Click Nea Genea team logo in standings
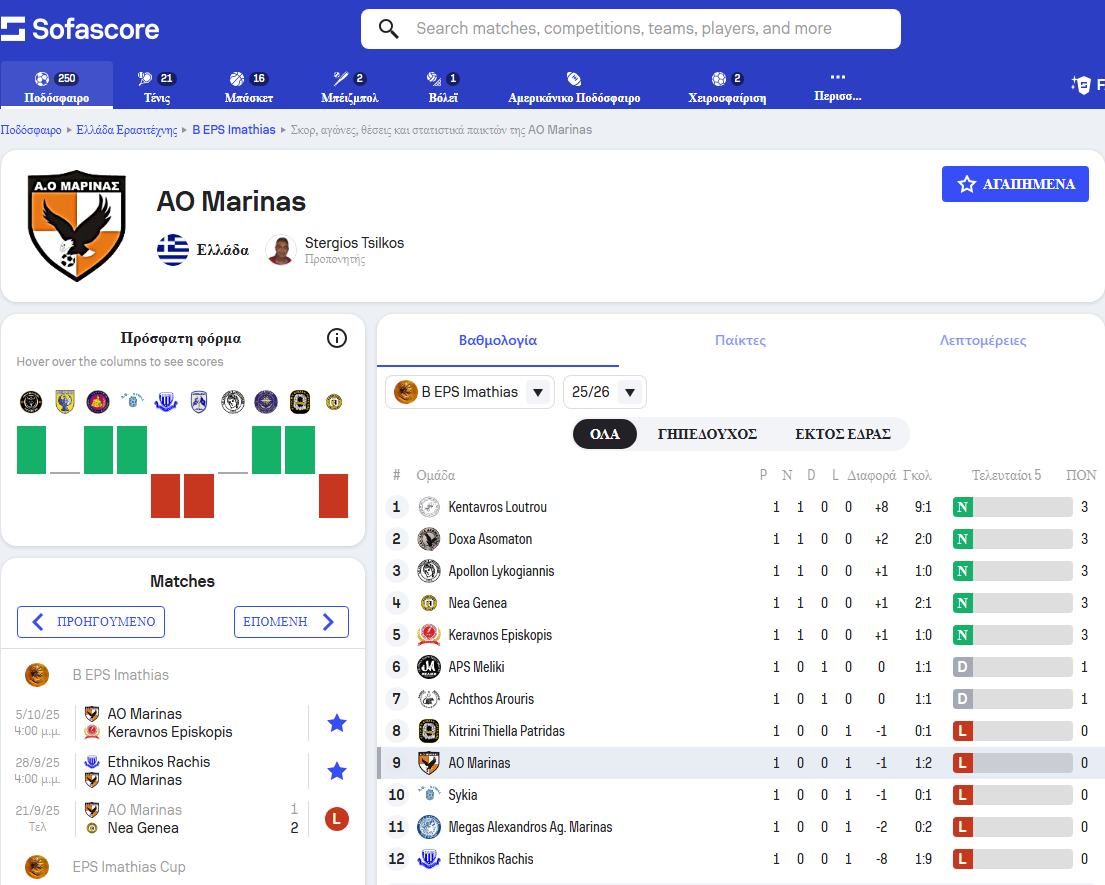Viewport: 1105px width, 885px height. click(x=428, y=603)
